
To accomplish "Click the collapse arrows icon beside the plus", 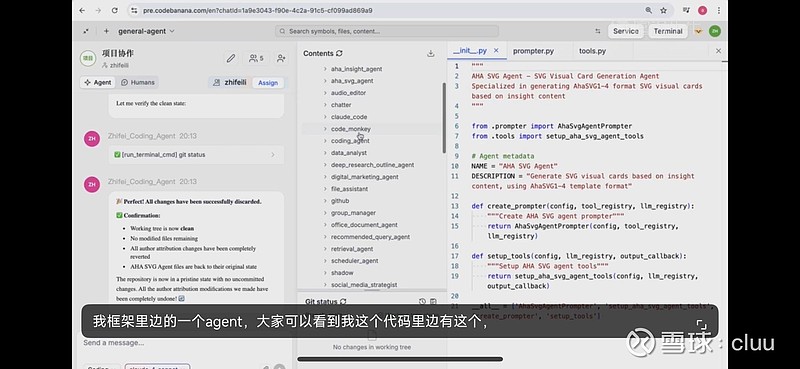I will (86, 31).
